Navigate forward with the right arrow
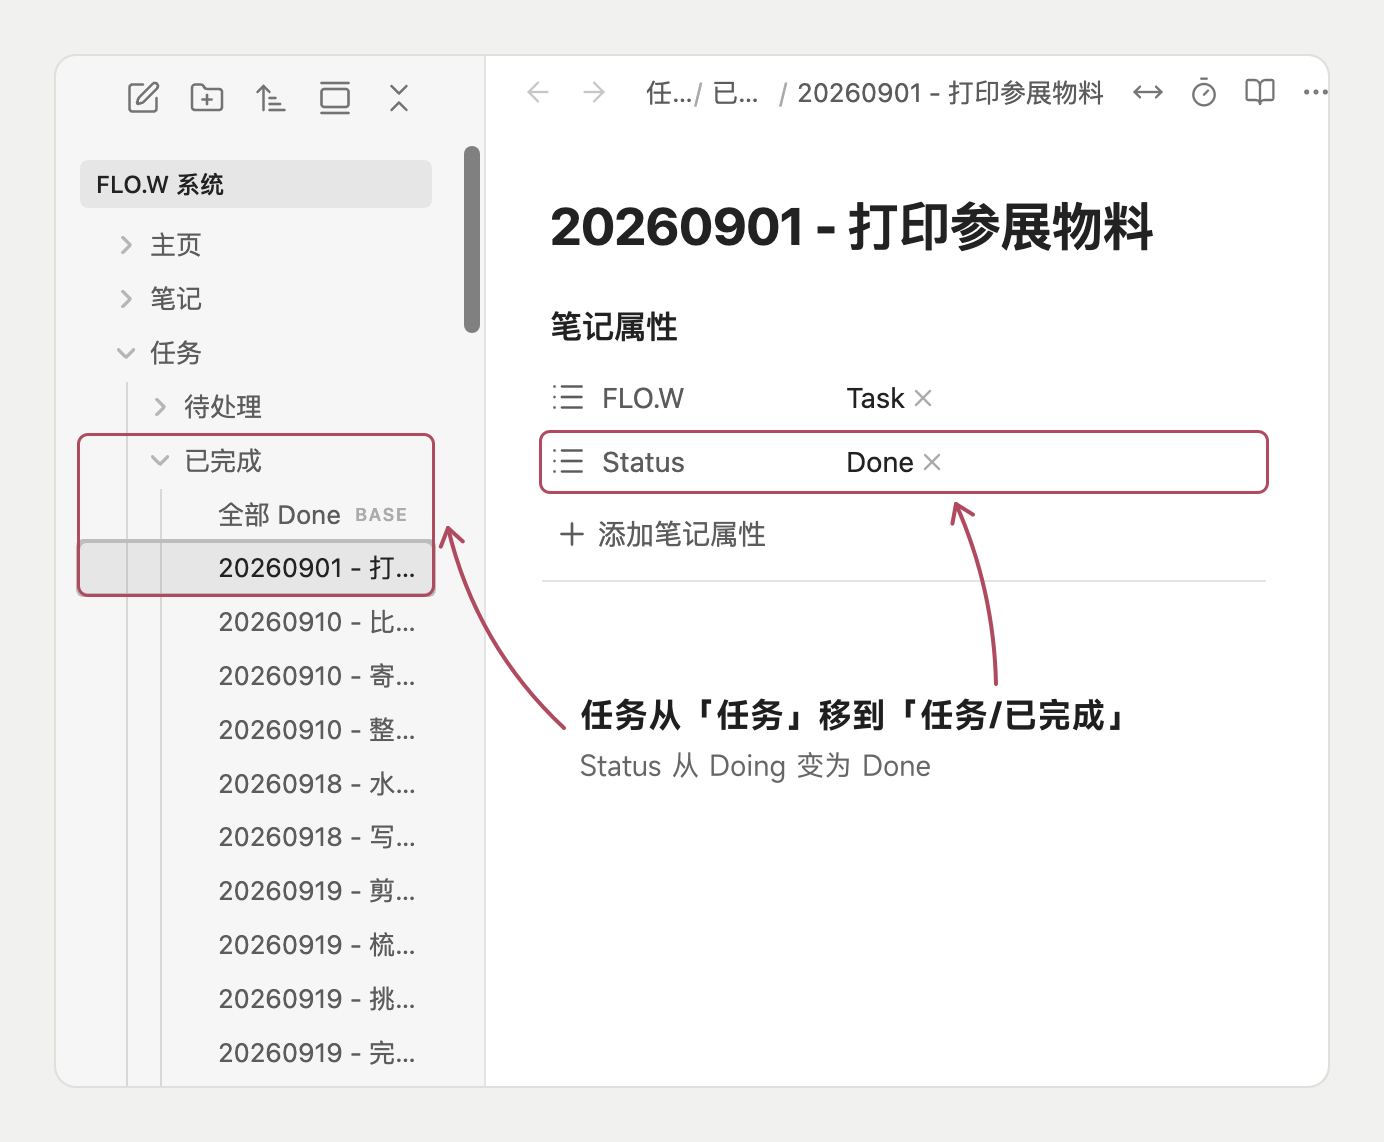The width and height of the screenshot is (1384, 1142). pyautogui.click(x=594, y=93)
